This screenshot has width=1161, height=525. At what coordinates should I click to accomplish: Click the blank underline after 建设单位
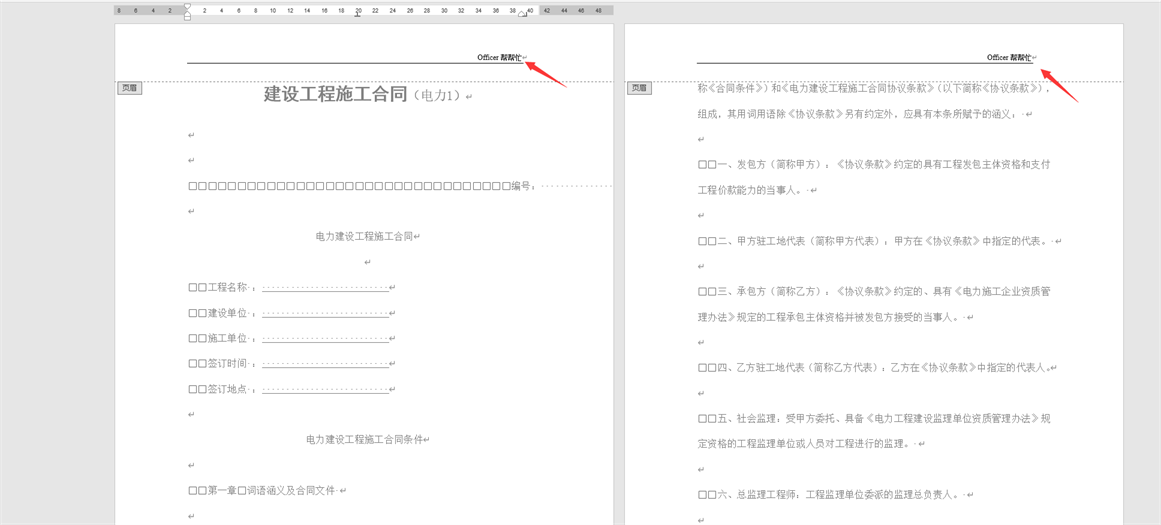(x=325, y=313)
